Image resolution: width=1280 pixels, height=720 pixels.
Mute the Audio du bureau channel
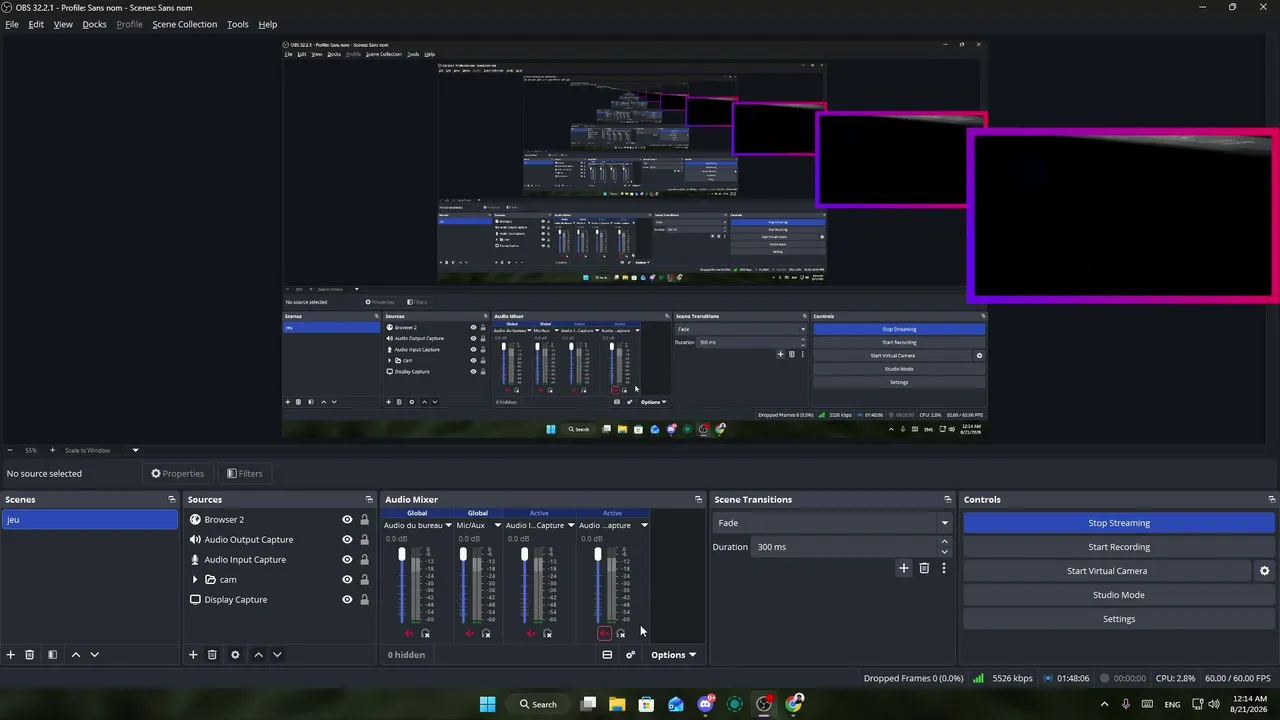(408, 634)
